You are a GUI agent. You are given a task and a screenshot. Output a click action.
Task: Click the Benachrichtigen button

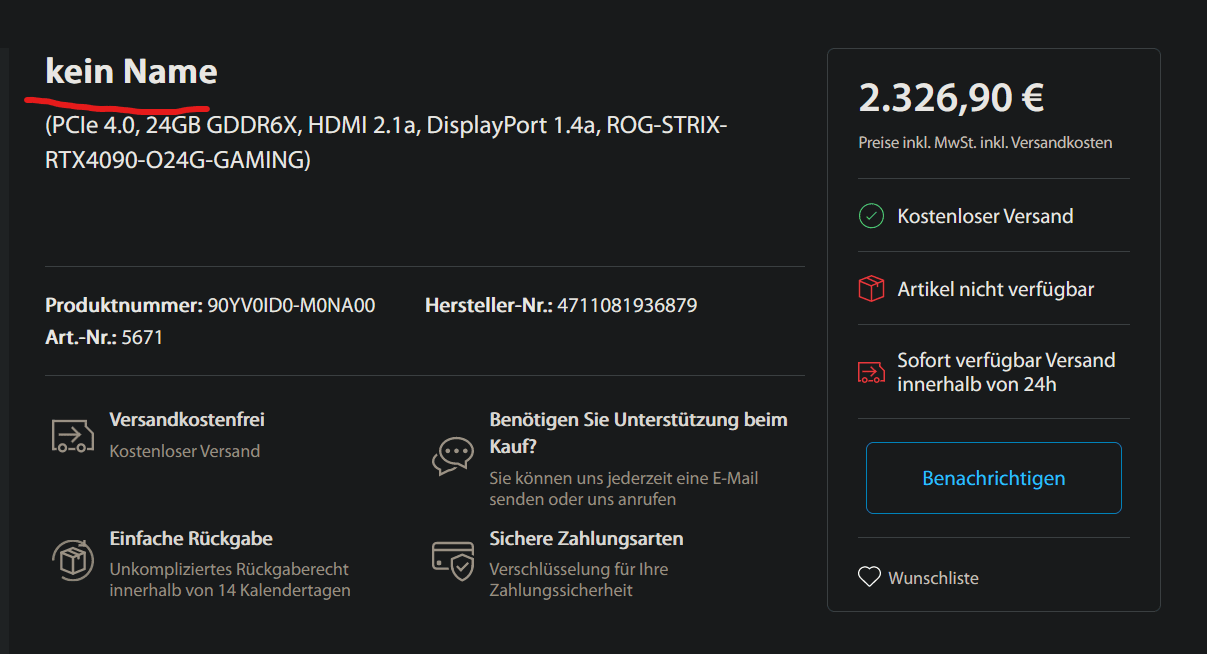[x=993, y=478]
